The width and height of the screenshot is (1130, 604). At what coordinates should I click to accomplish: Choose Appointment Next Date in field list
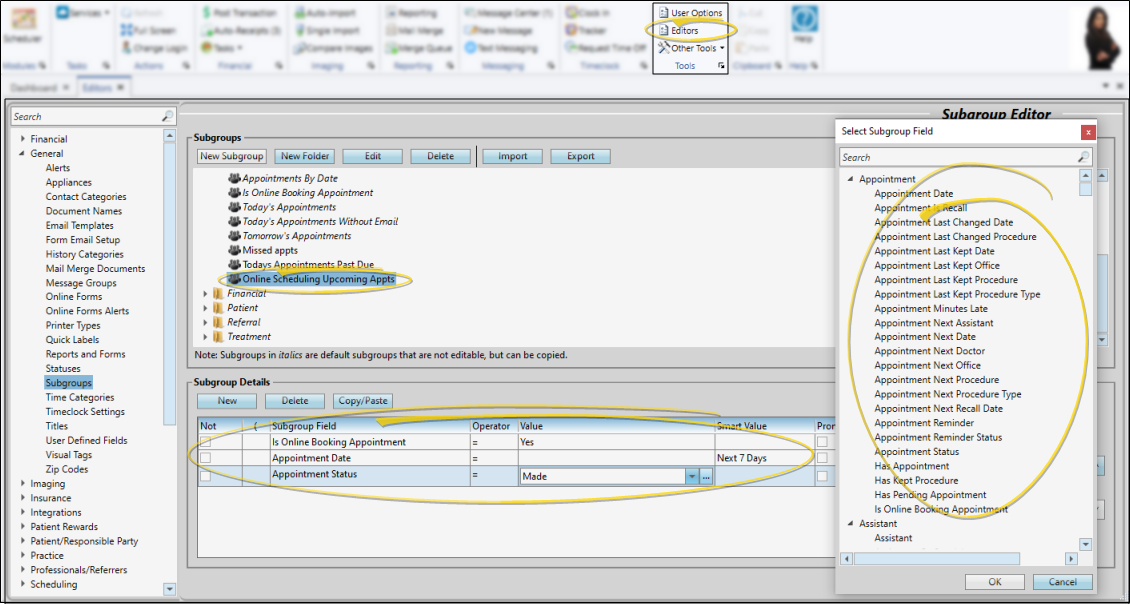[x=925, y=337]
